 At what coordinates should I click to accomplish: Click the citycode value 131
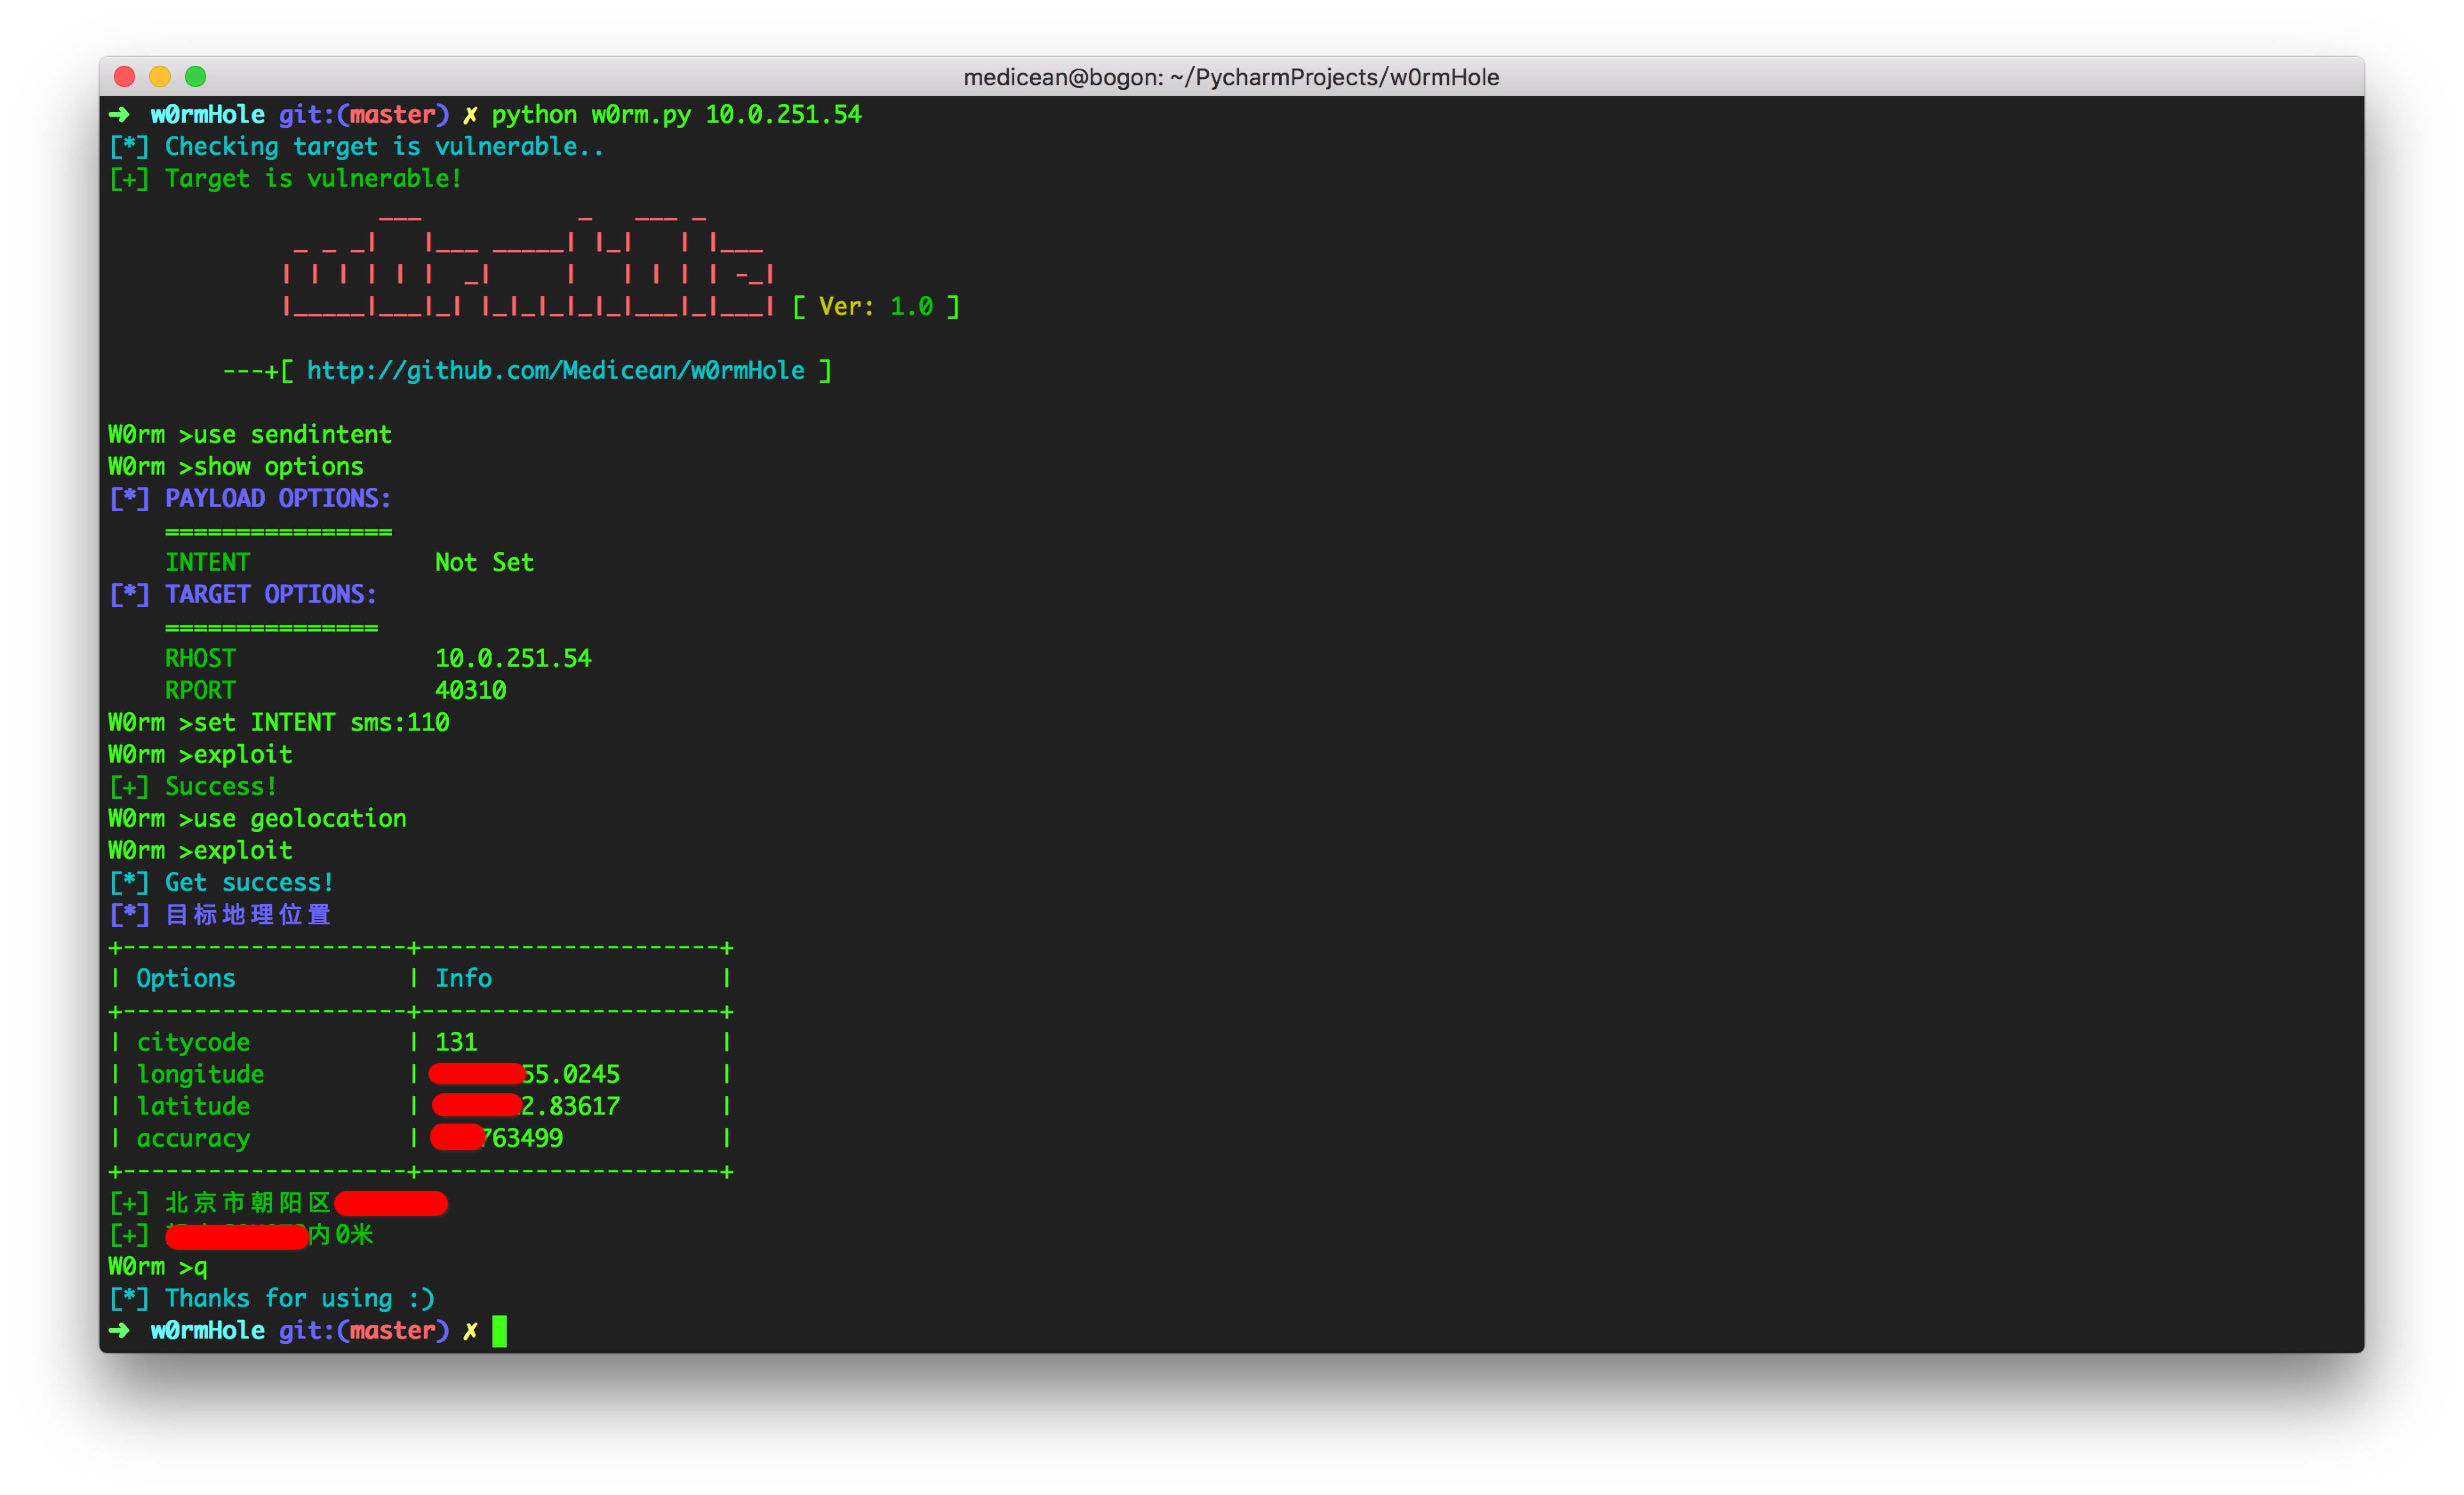tap(456, 1043)
